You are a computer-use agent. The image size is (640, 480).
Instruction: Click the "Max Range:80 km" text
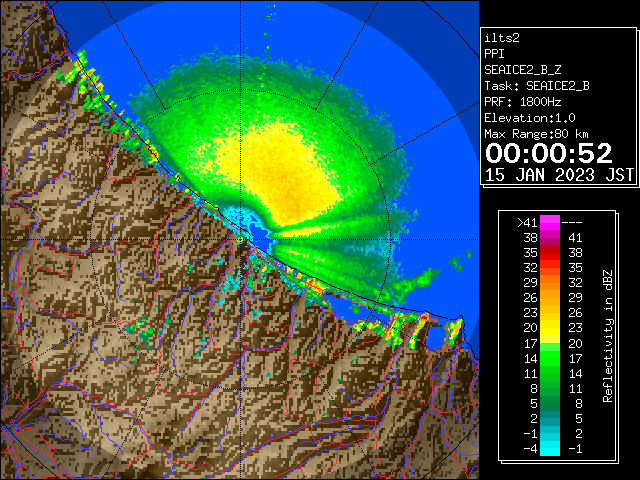point(536,134)
